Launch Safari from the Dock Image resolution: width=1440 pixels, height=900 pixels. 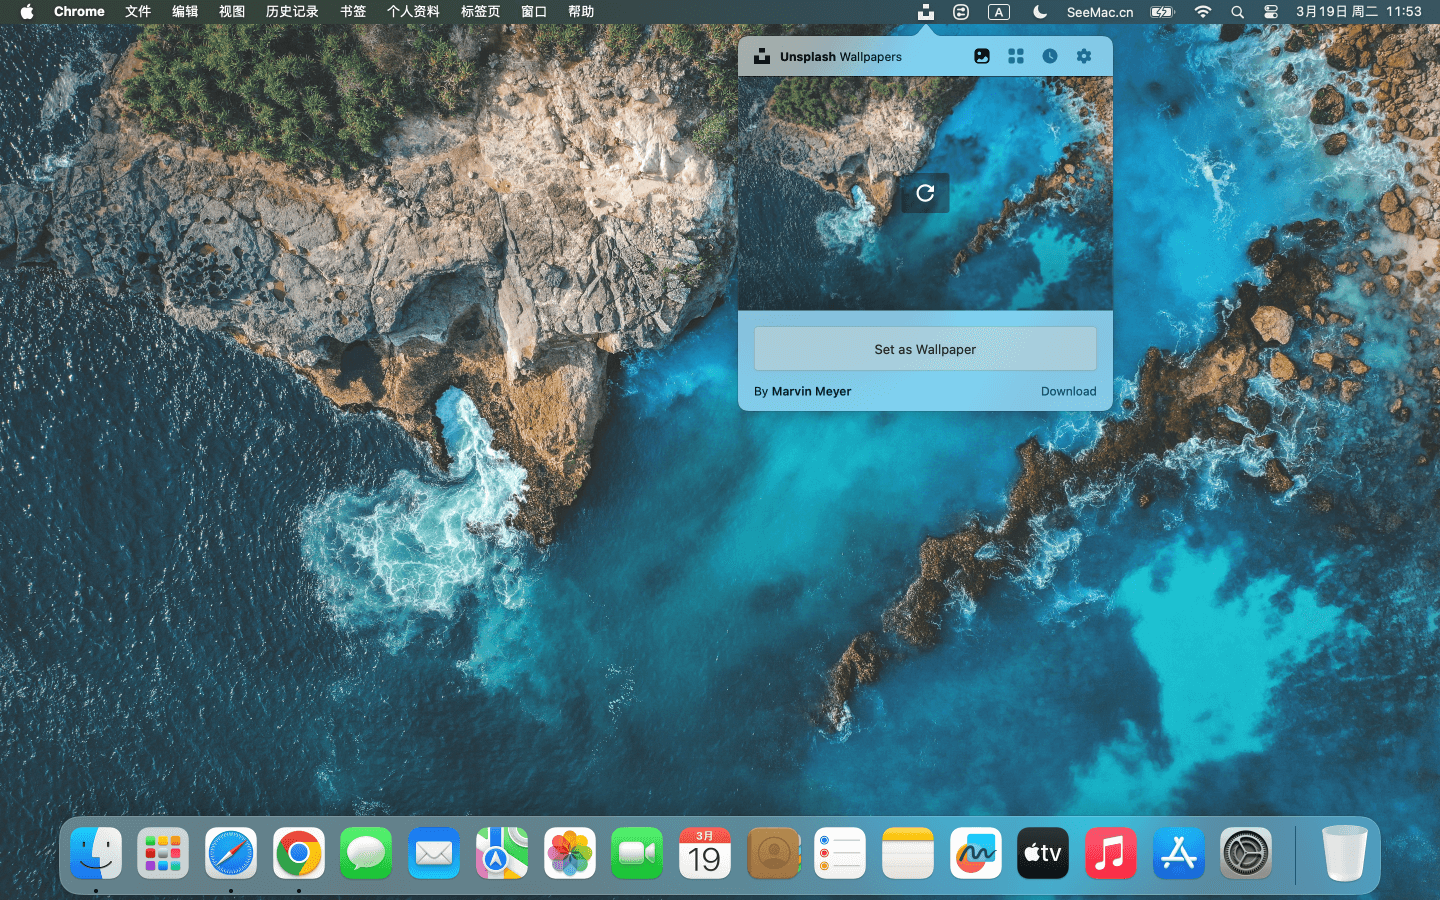[x=231, y=853]
